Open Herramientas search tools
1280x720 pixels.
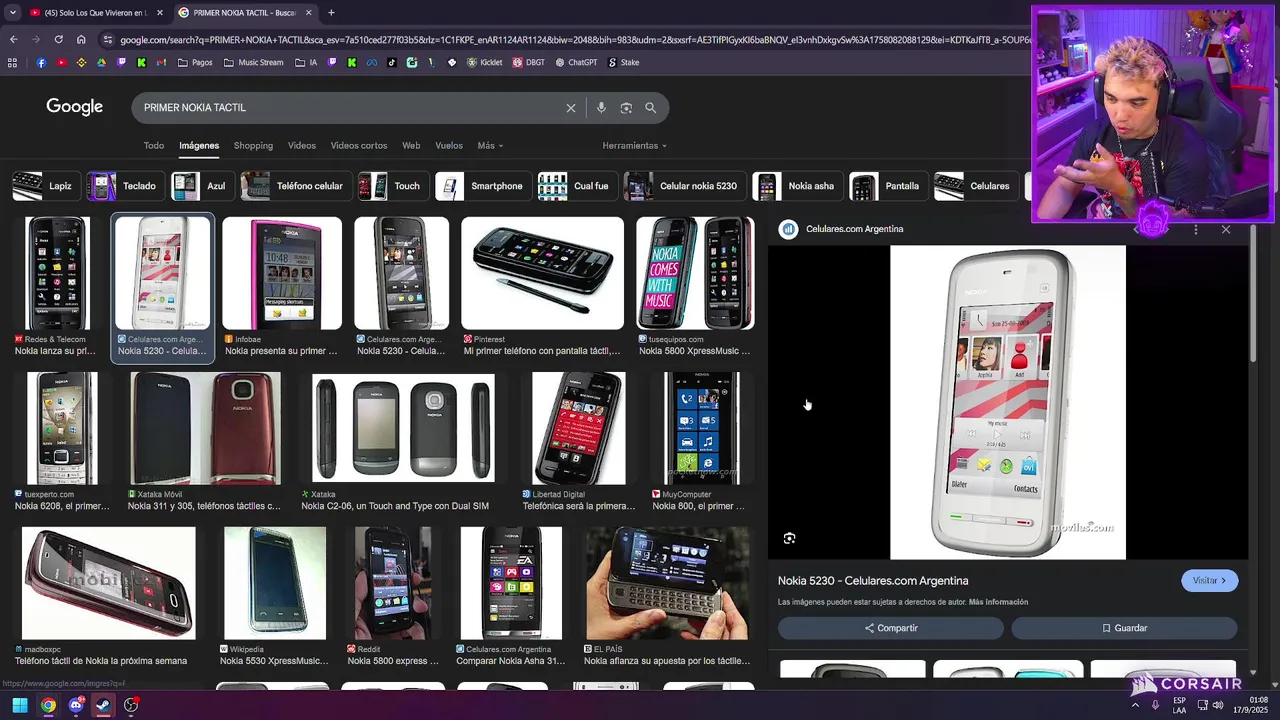click(x=634, y=146)
